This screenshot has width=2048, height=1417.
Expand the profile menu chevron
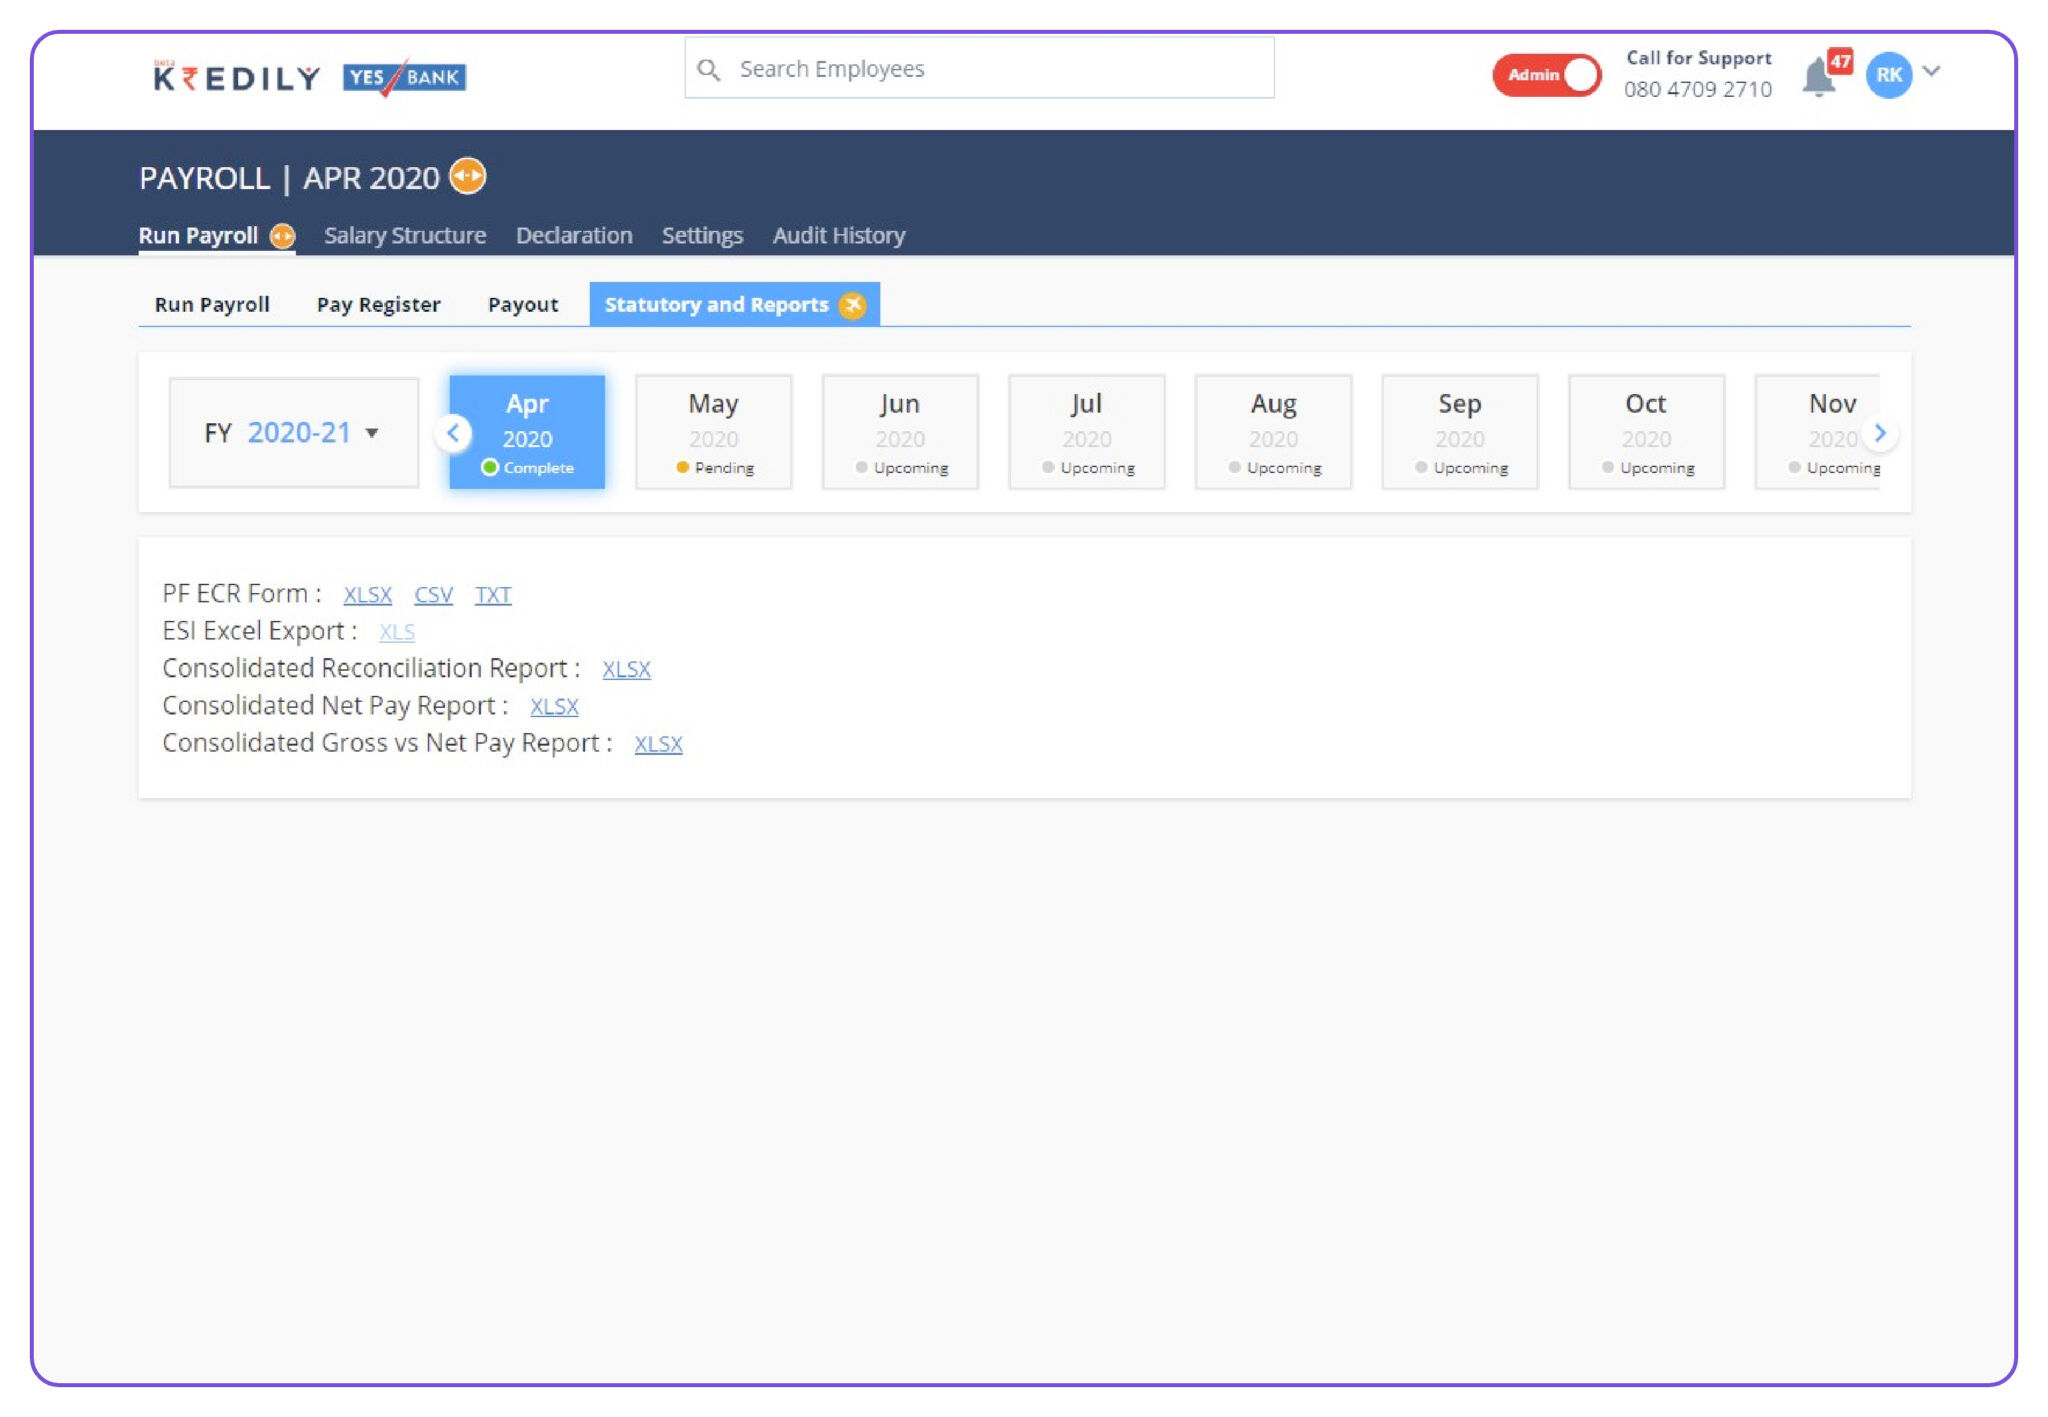(1932, 71)
